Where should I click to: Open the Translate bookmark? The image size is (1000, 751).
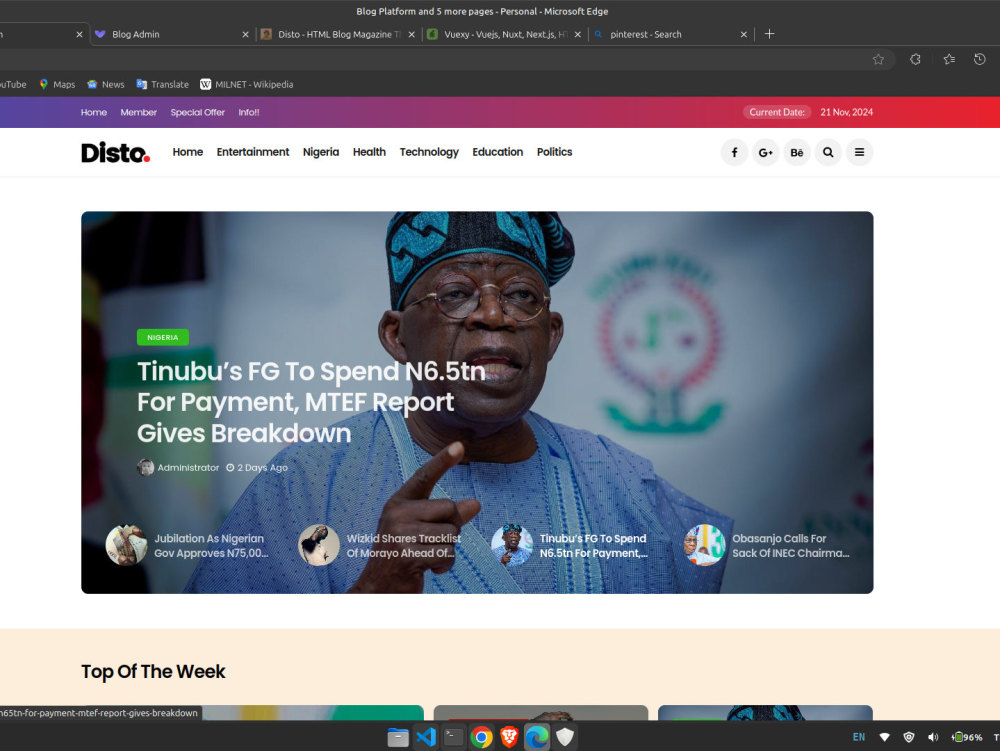(162, 84)
